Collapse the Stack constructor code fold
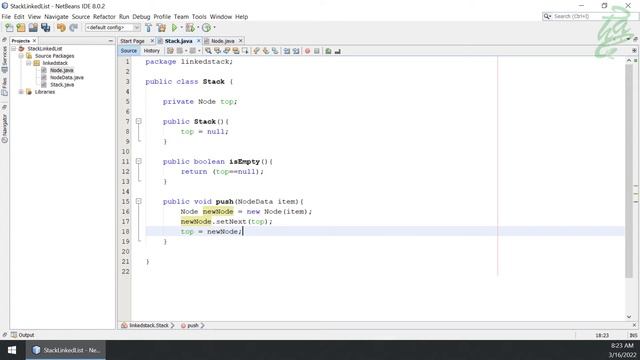Image resolution: width=640 pixels, height=360 pixels. [138, 121]
